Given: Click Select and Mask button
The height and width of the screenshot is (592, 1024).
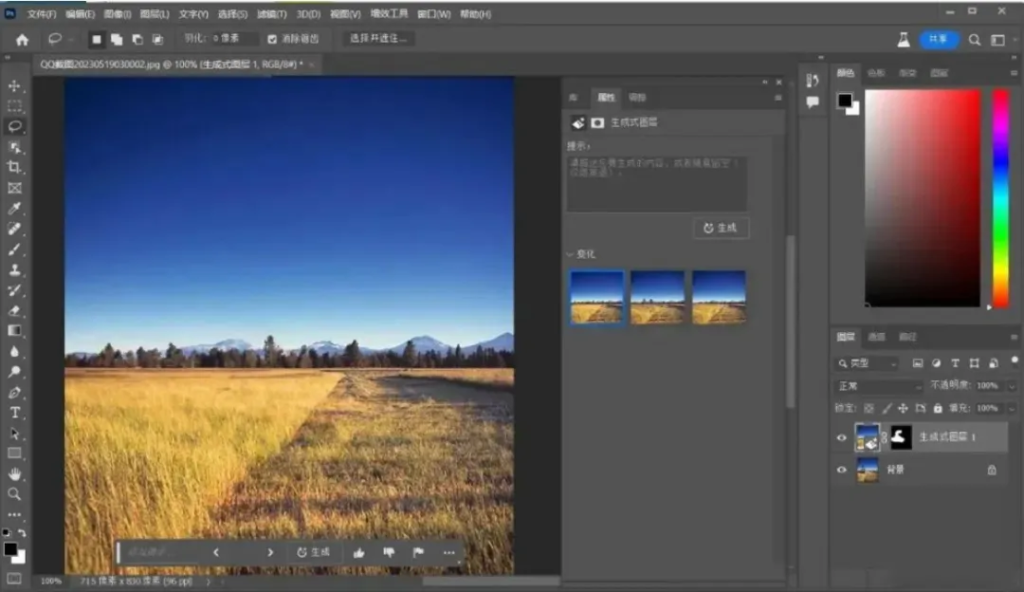Looking at the screenshot, I should point(378,39).
